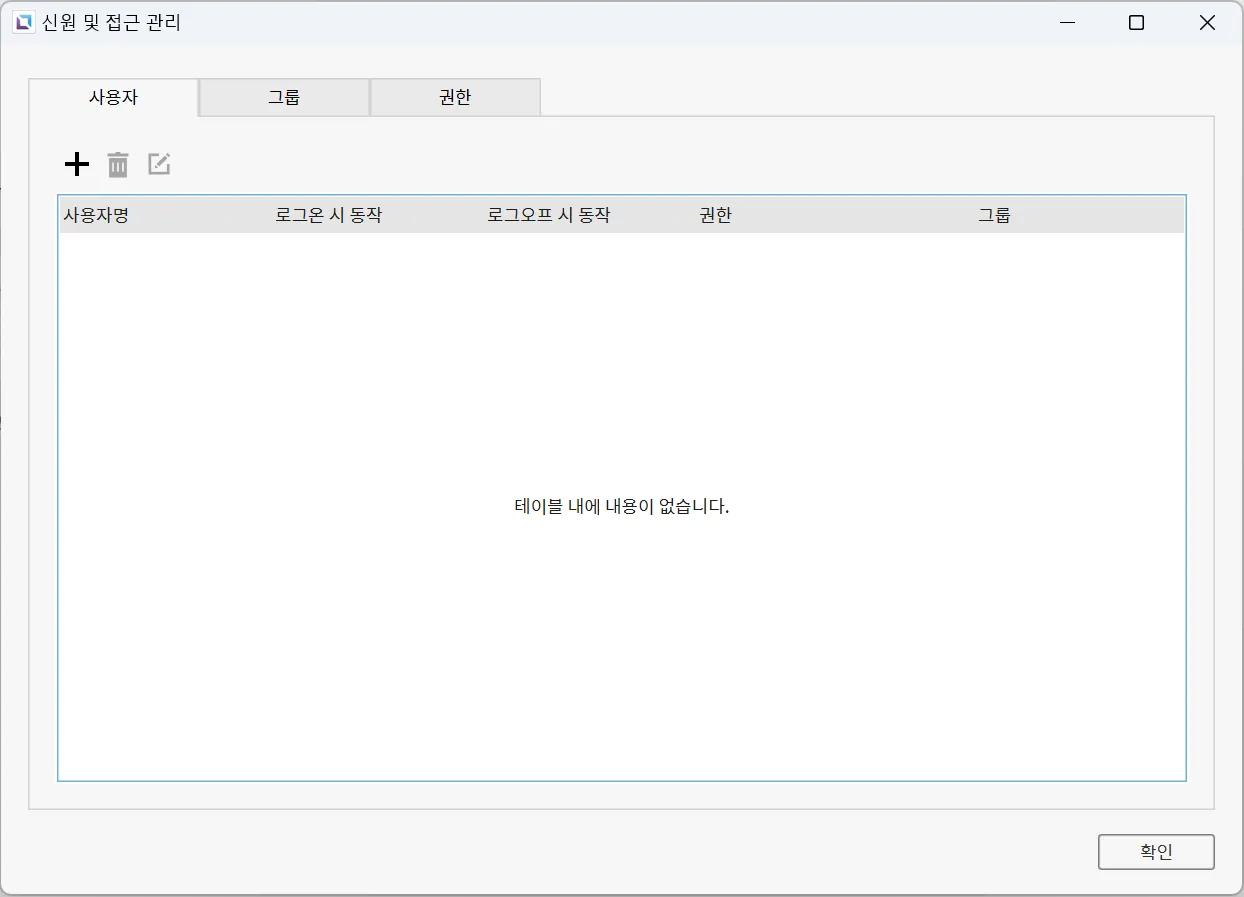The width and height of the screenshot is (1244, 897).
Task: Click the 로그오프 시 동작 column header
Action: point(548,215)
